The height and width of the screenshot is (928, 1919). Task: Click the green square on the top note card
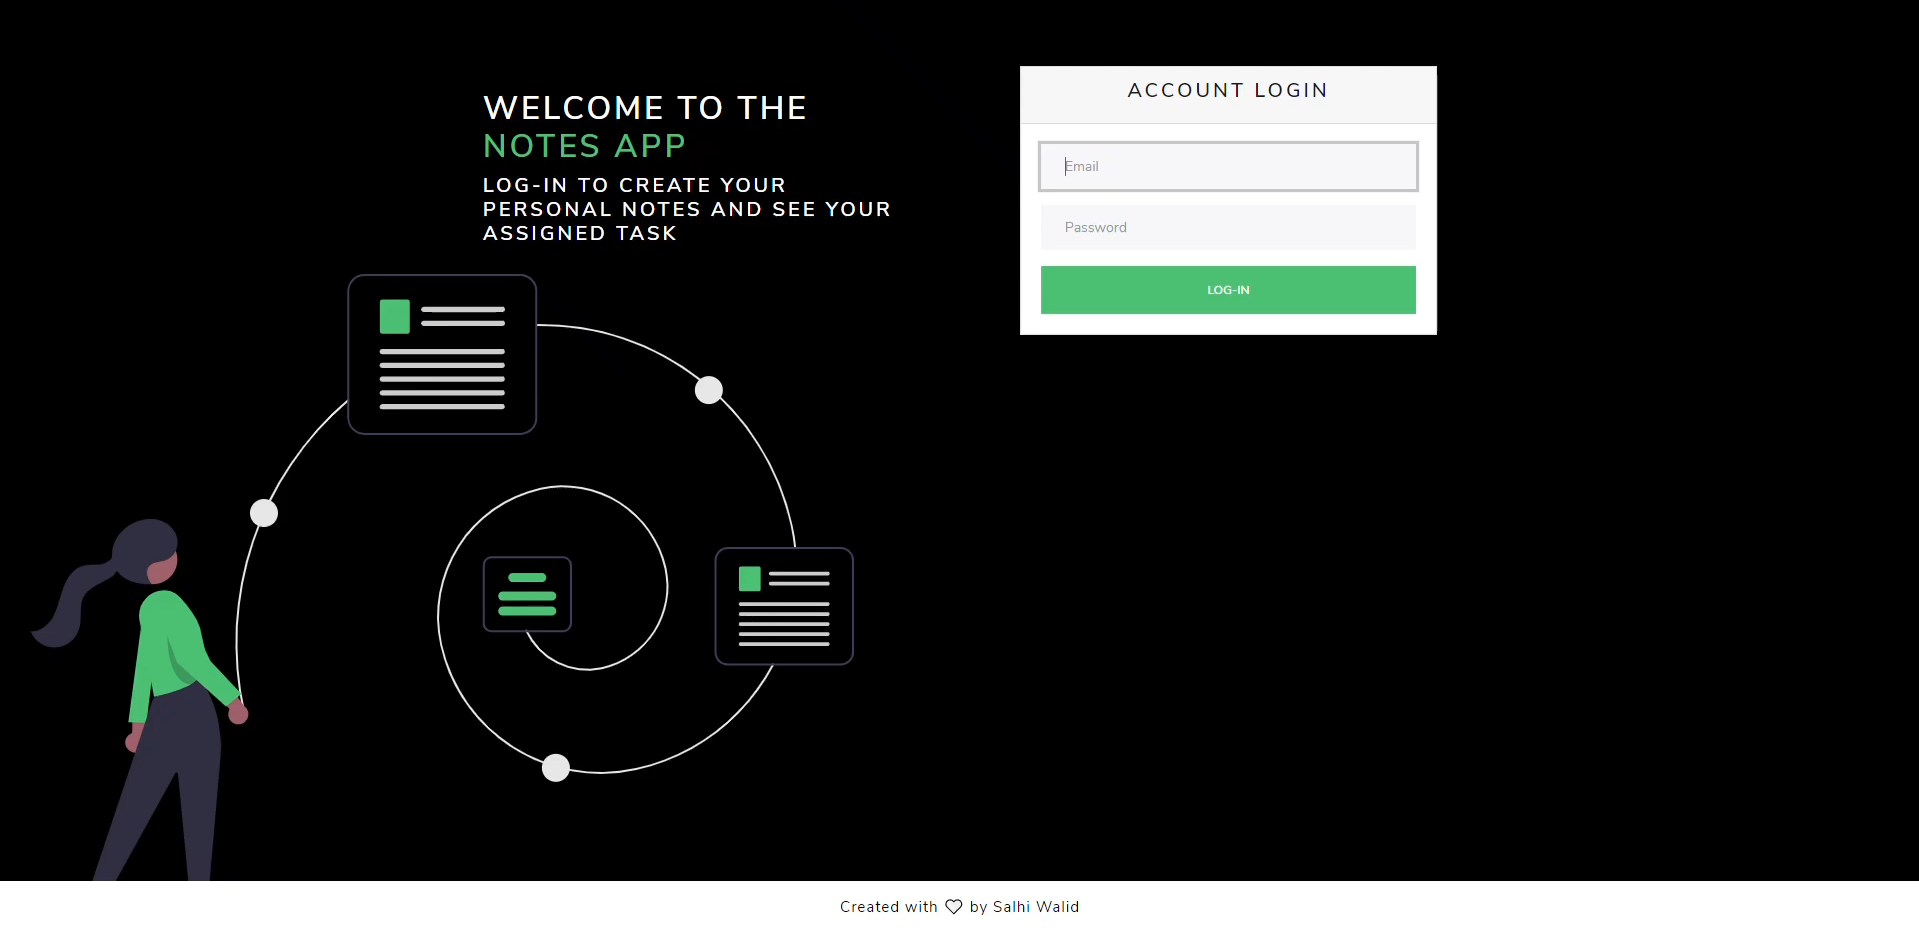[394, 315]
